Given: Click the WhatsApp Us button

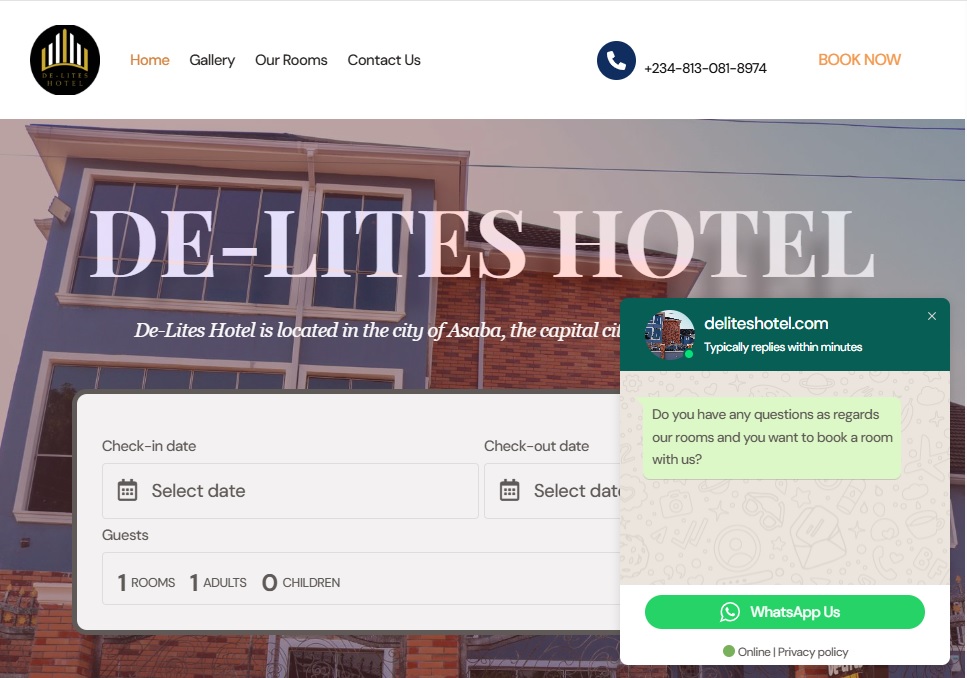Looking at the screenshot, I should pos(784,612).
